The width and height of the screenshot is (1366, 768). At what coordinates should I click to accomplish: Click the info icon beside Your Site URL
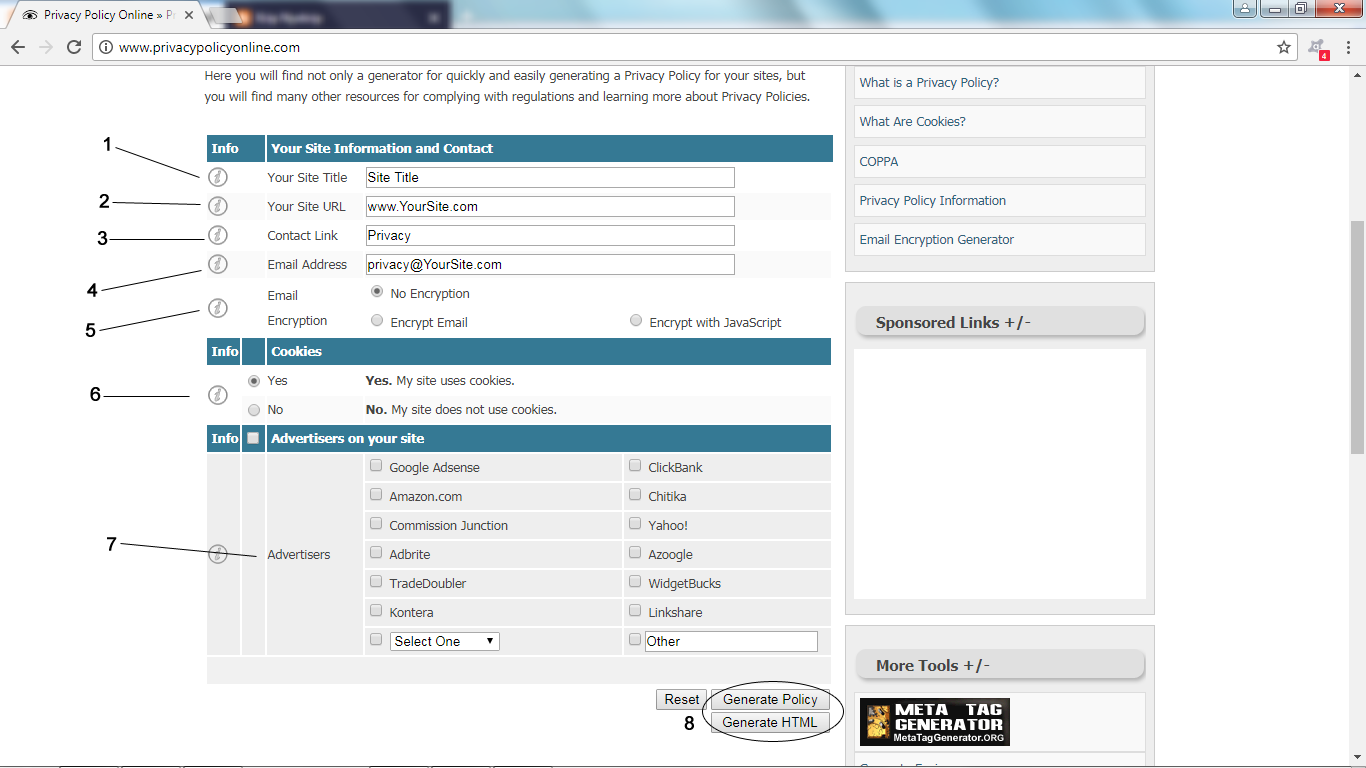coord(218,206)
